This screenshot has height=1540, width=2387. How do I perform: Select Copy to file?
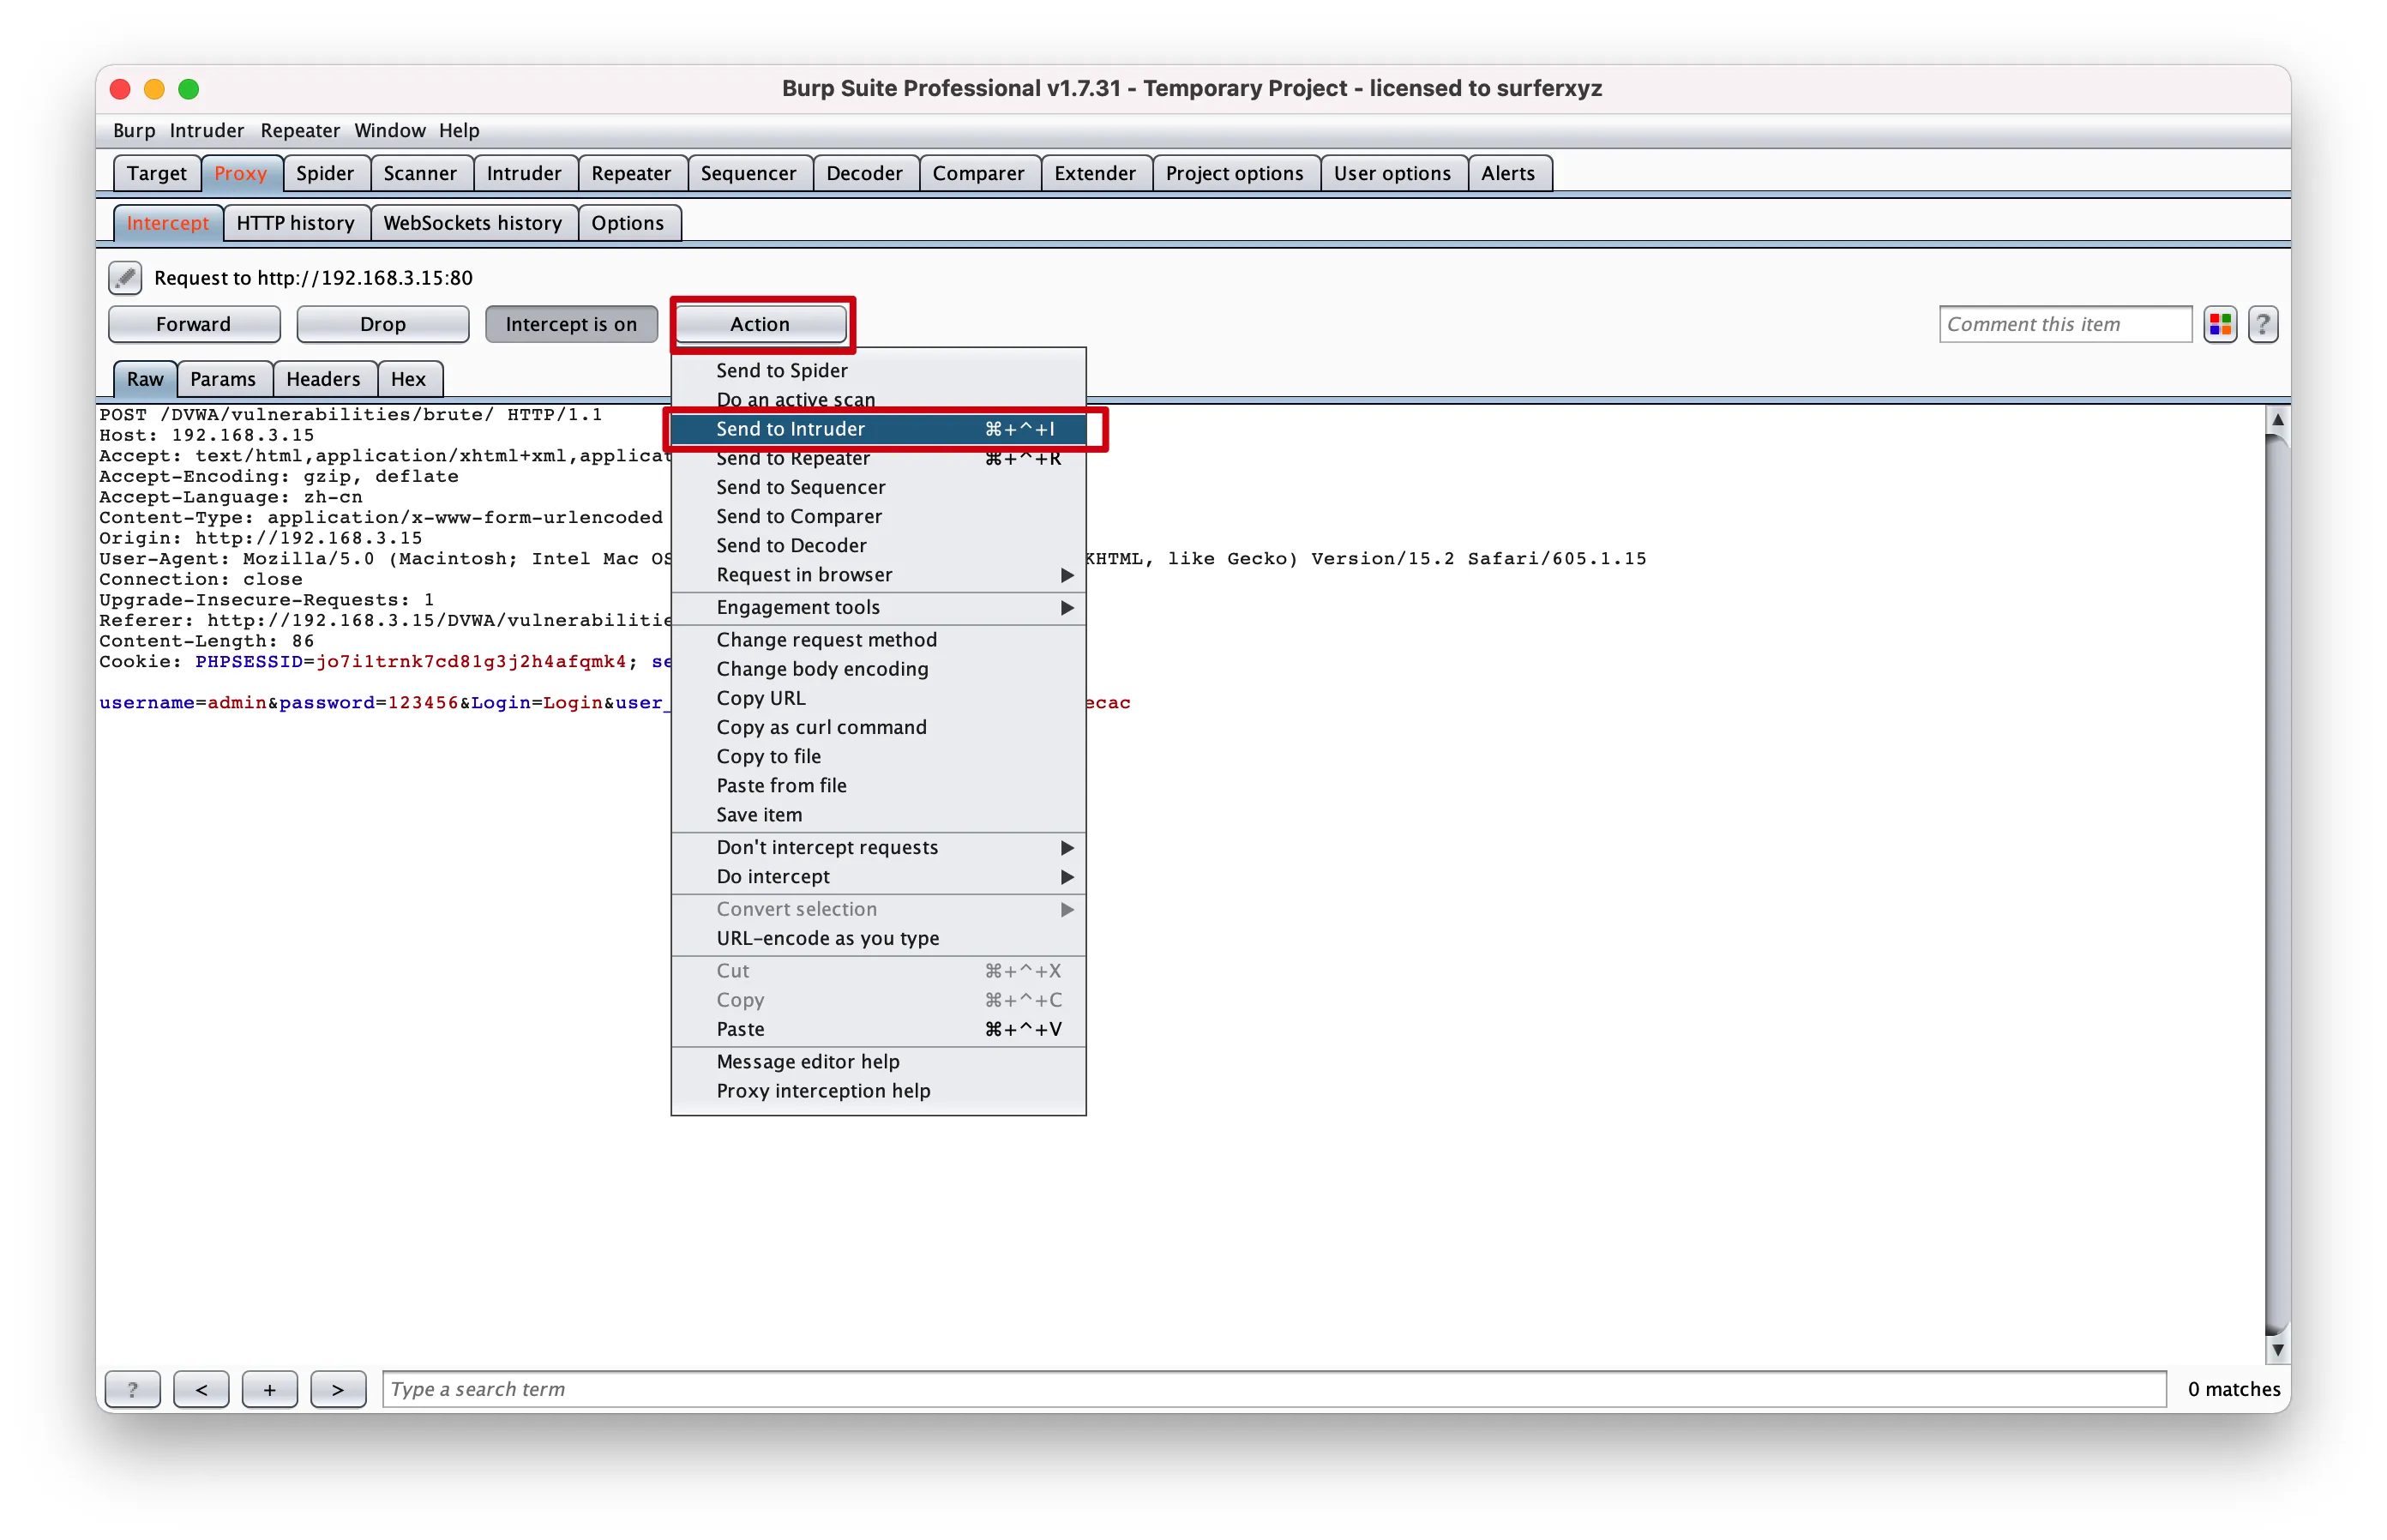[878, 757]
